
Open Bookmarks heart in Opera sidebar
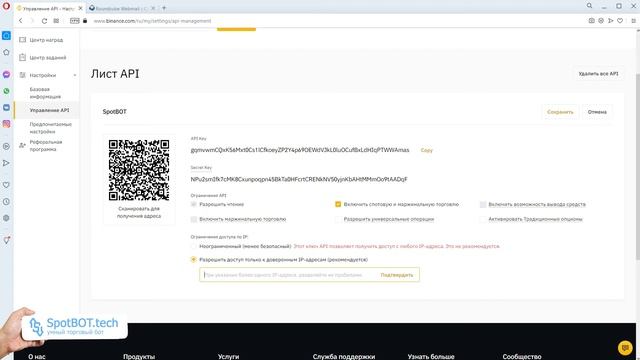point(6,185)
